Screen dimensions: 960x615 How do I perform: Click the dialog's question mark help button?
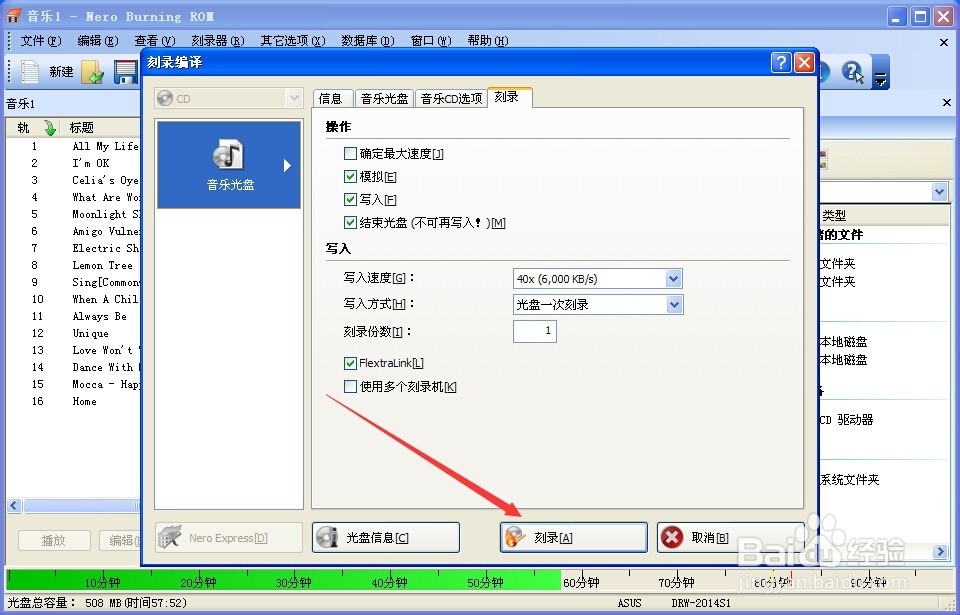point(781,62)
